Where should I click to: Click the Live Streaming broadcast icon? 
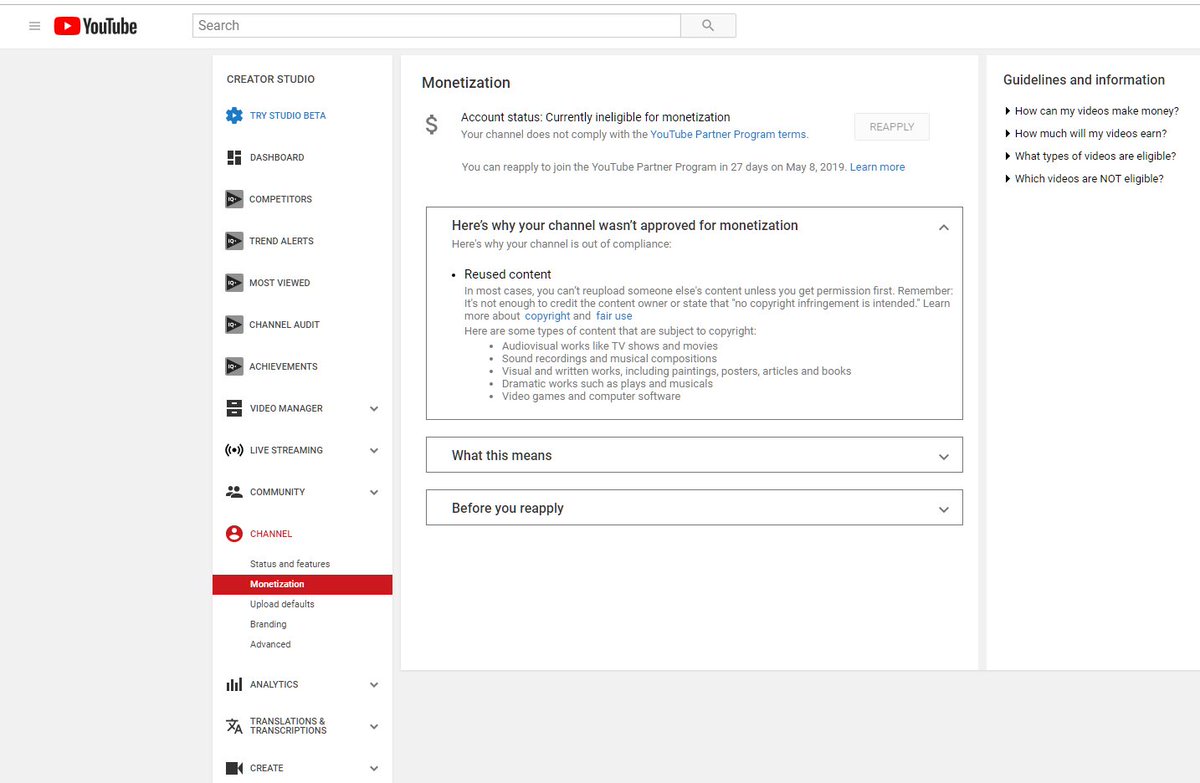pyautogui.click(x=234, y=450)
